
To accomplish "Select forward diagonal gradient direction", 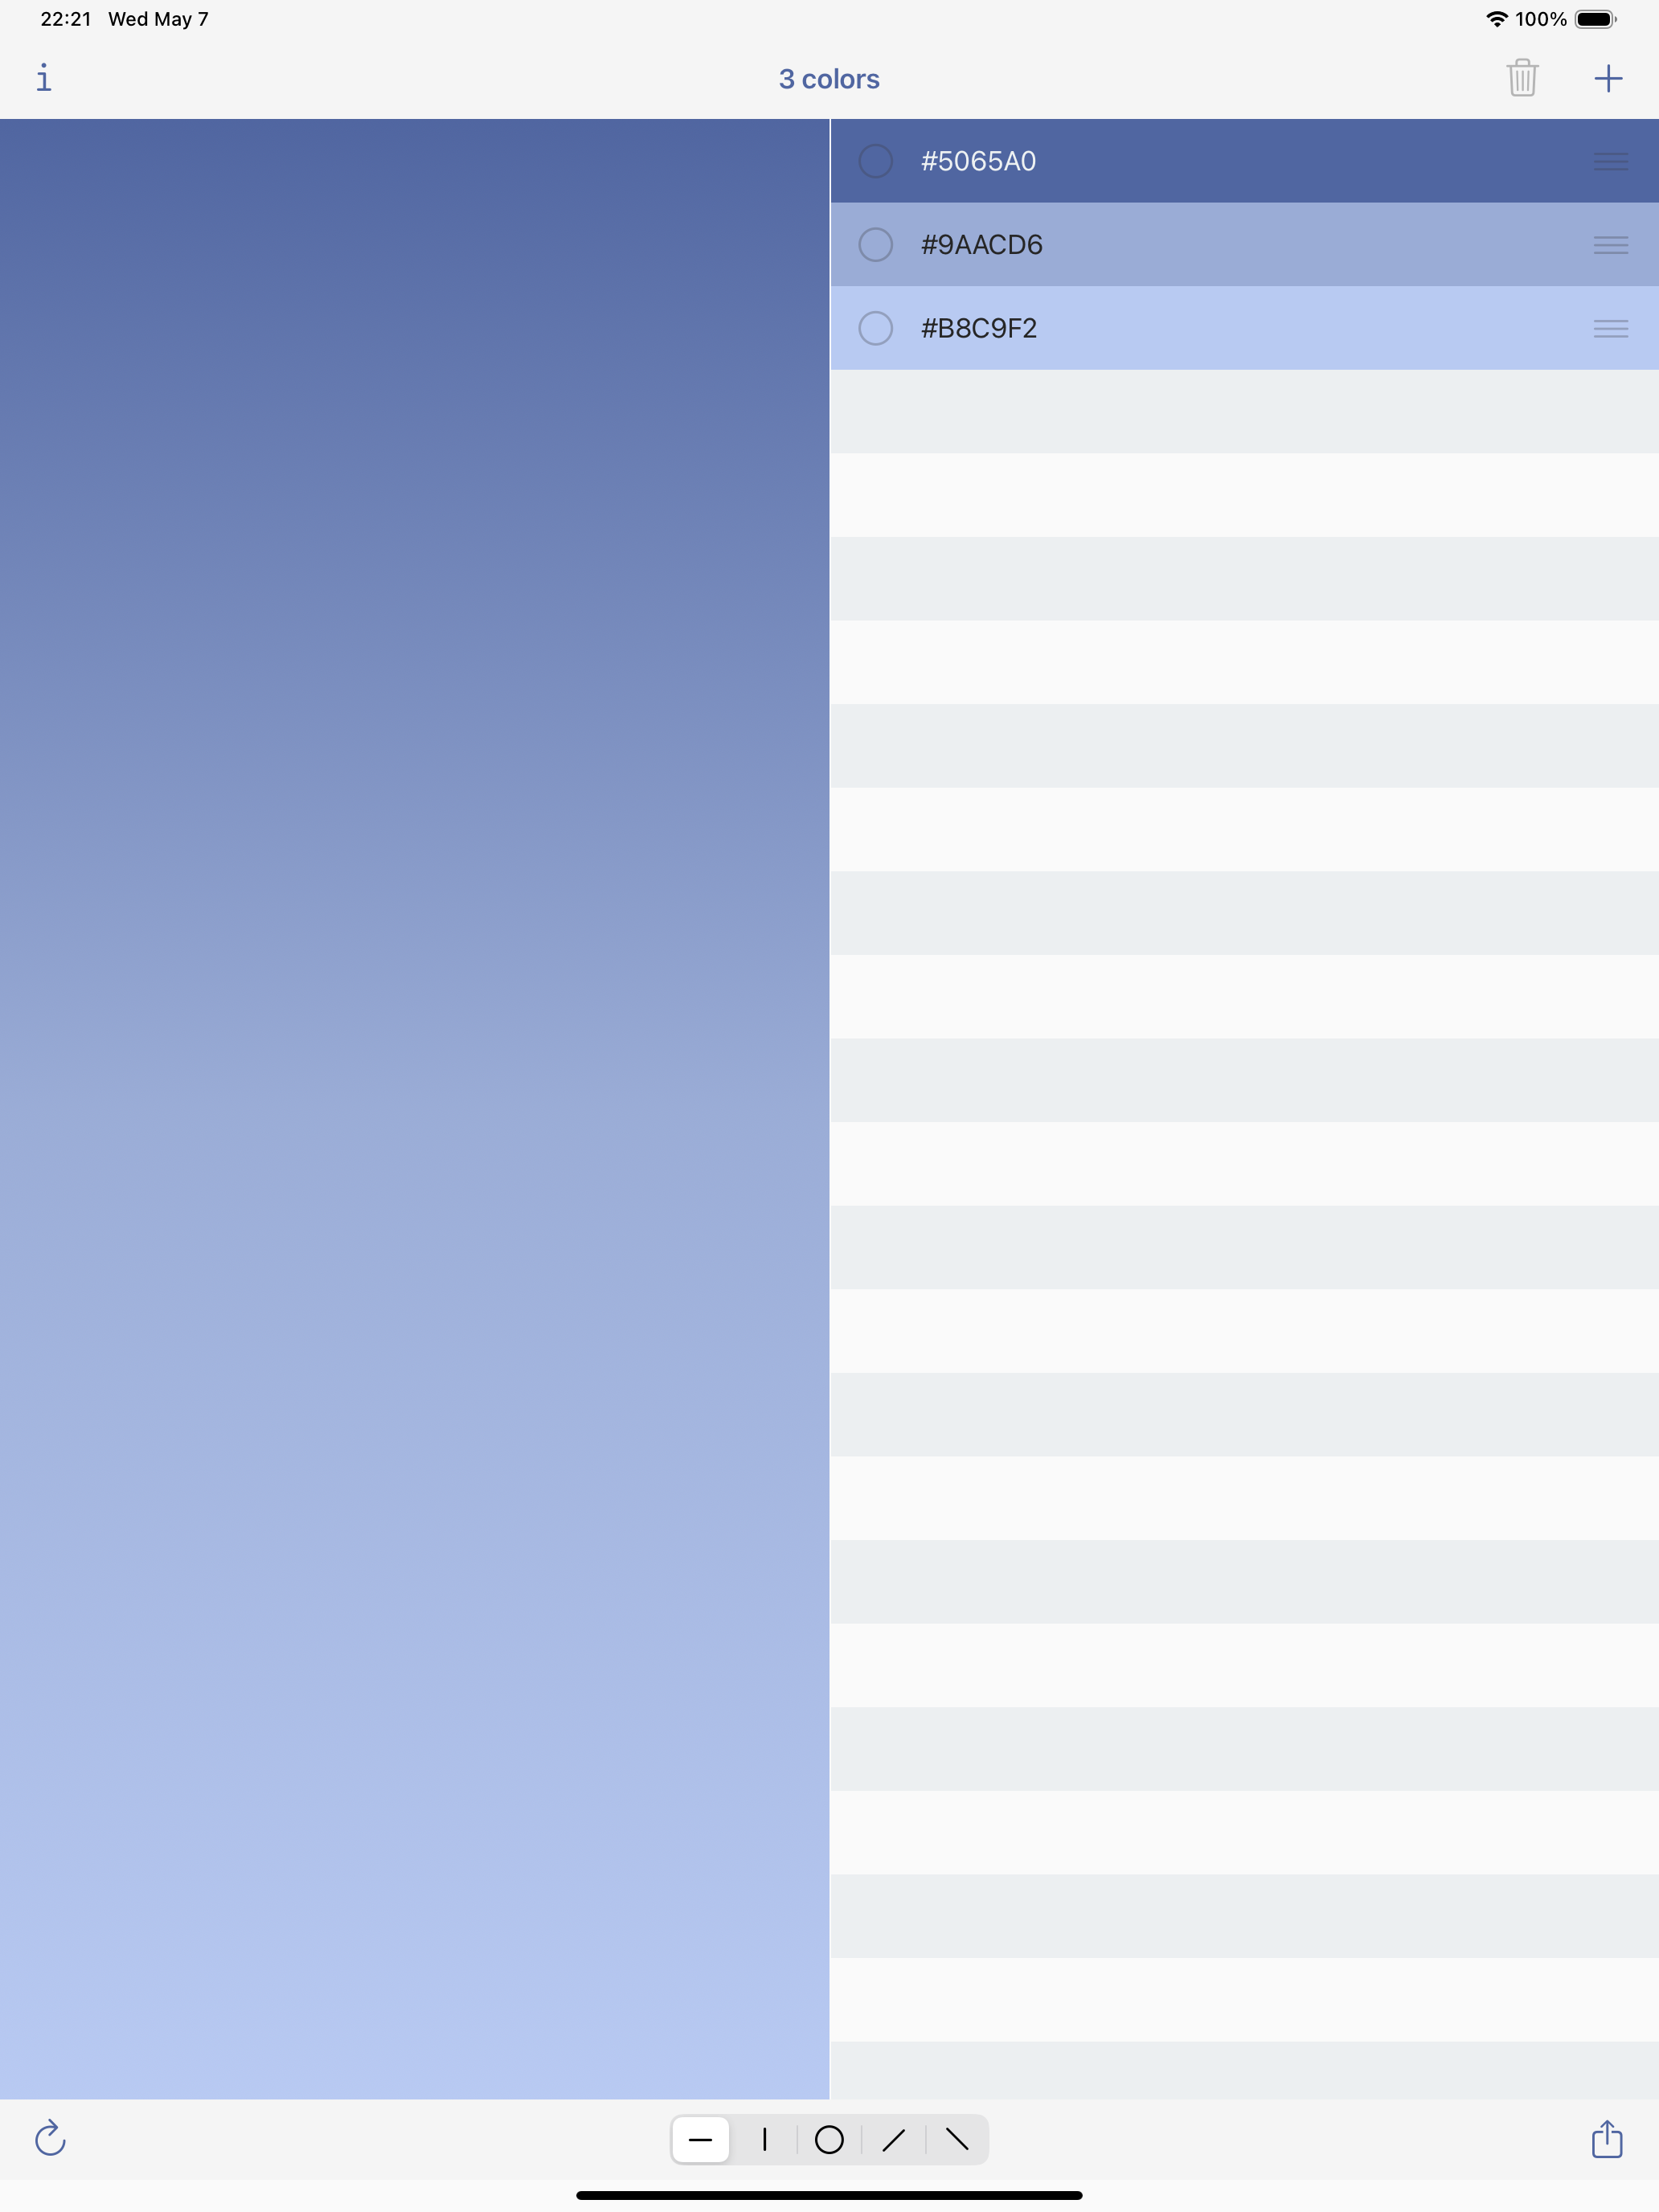I will 893,2140.
